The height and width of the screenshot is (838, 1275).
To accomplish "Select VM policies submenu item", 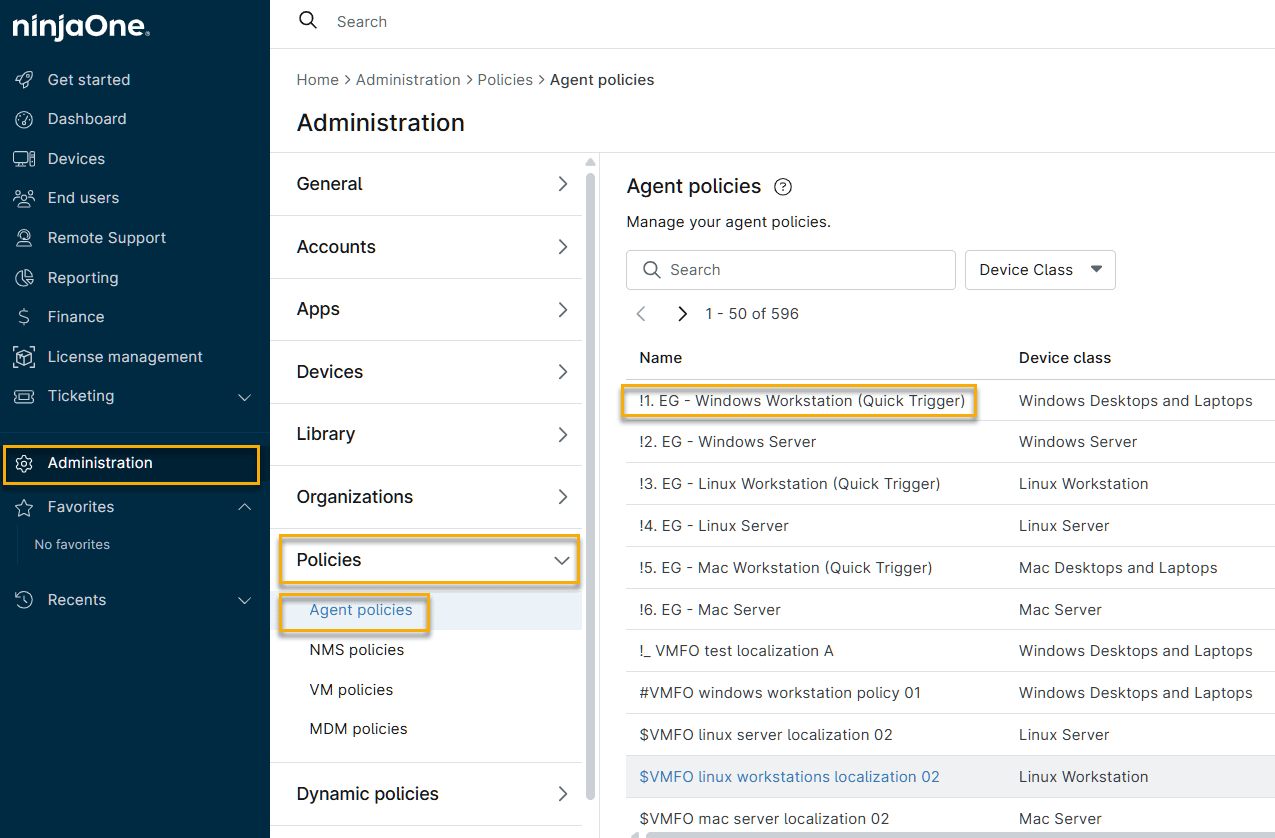I will coord(351,690).
